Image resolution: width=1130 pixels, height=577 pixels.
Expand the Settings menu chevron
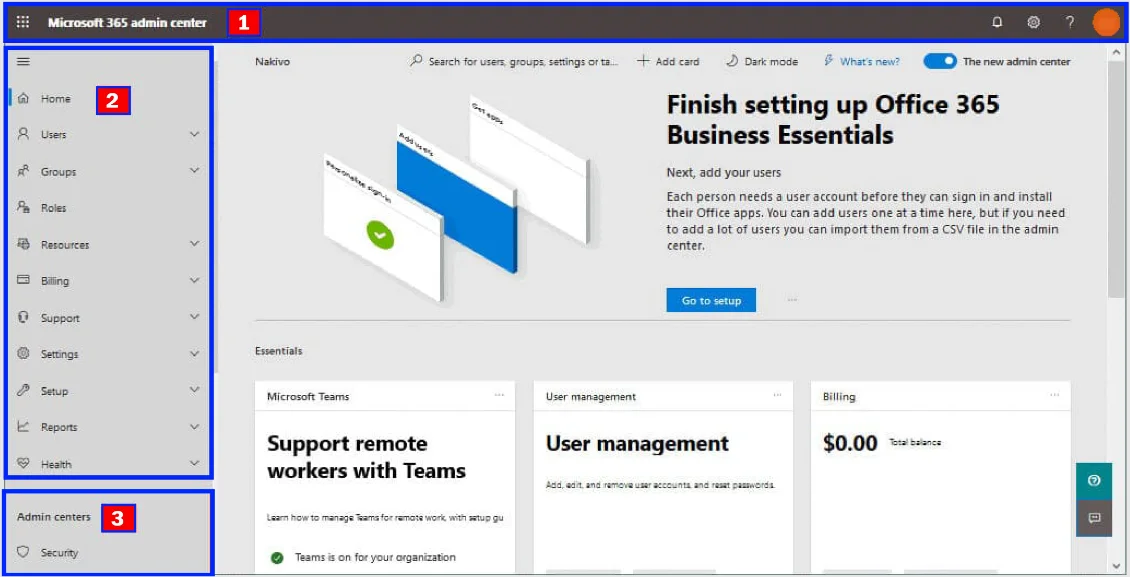point(195,354)
